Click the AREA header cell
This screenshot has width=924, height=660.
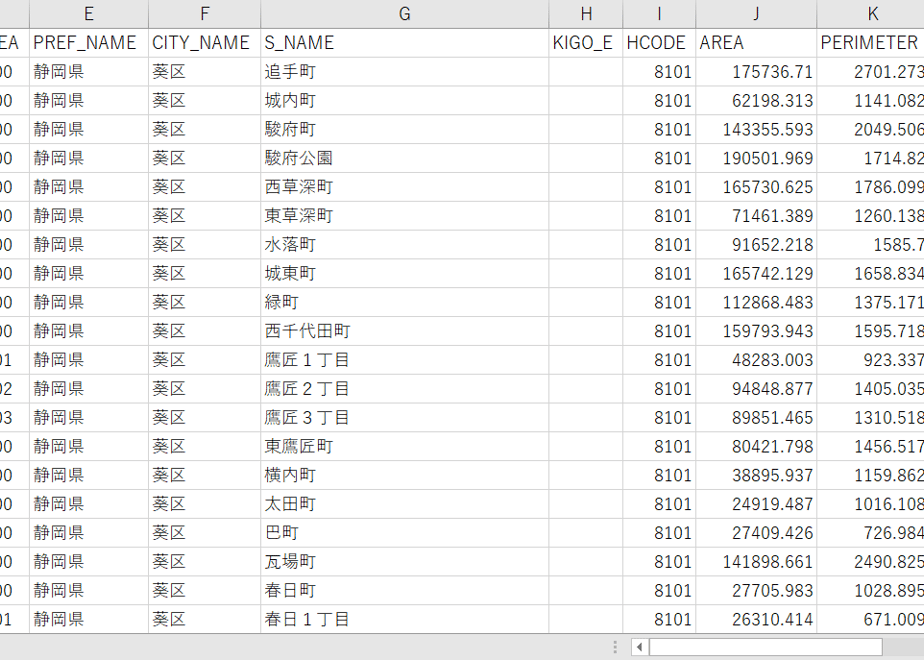[756, 42]
